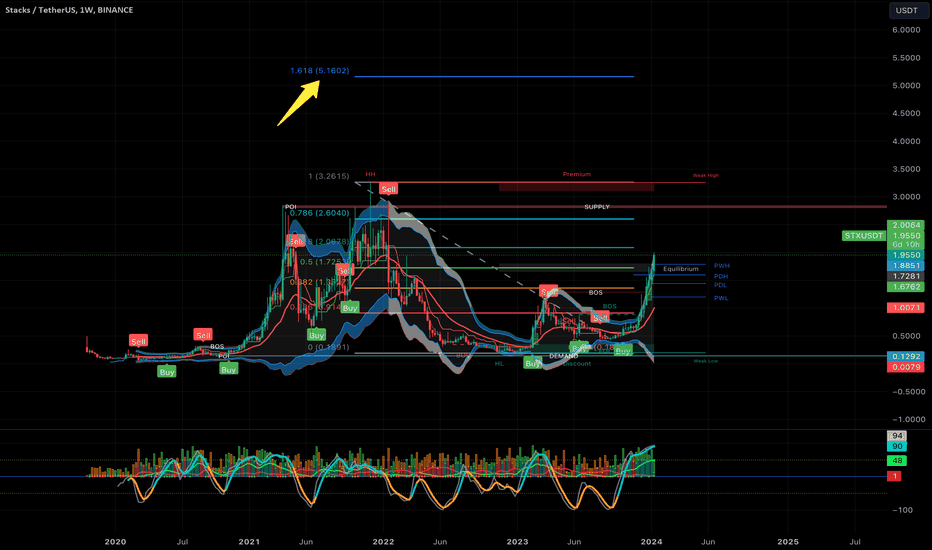The width and height of the screenshot is (932, 550).
Task: Click the red 0.0079 price tag
Action: point(906,367)
